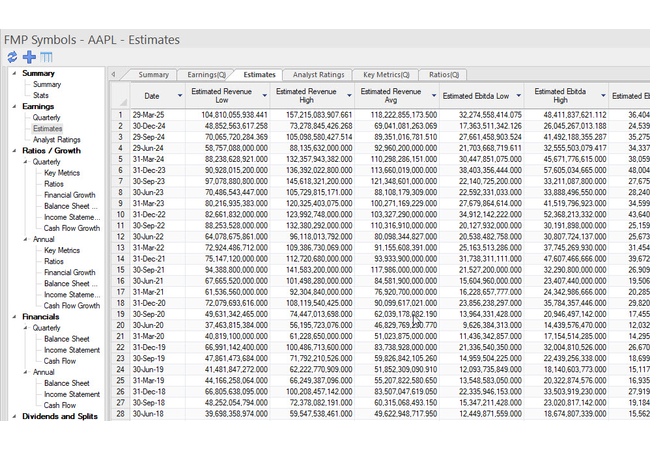Click revenue low cell 104,810,055,938.441
Screen dimensions: 650x450
click(228, 115)
